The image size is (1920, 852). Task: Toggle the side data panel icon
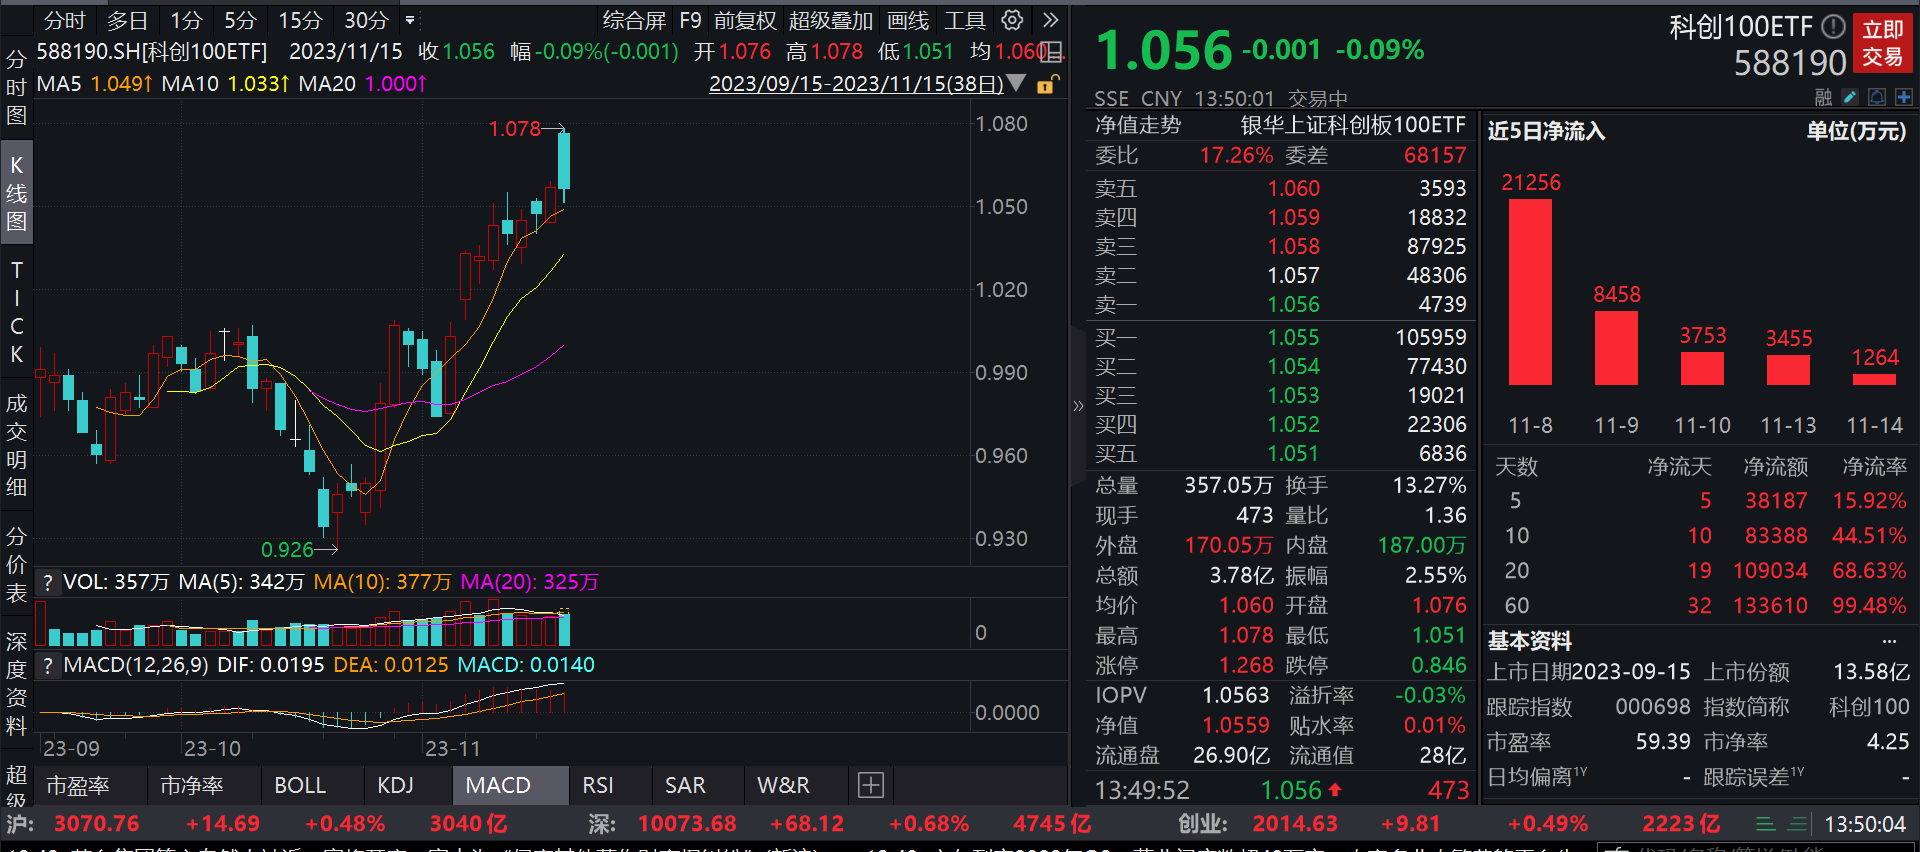pos(1050,52)
